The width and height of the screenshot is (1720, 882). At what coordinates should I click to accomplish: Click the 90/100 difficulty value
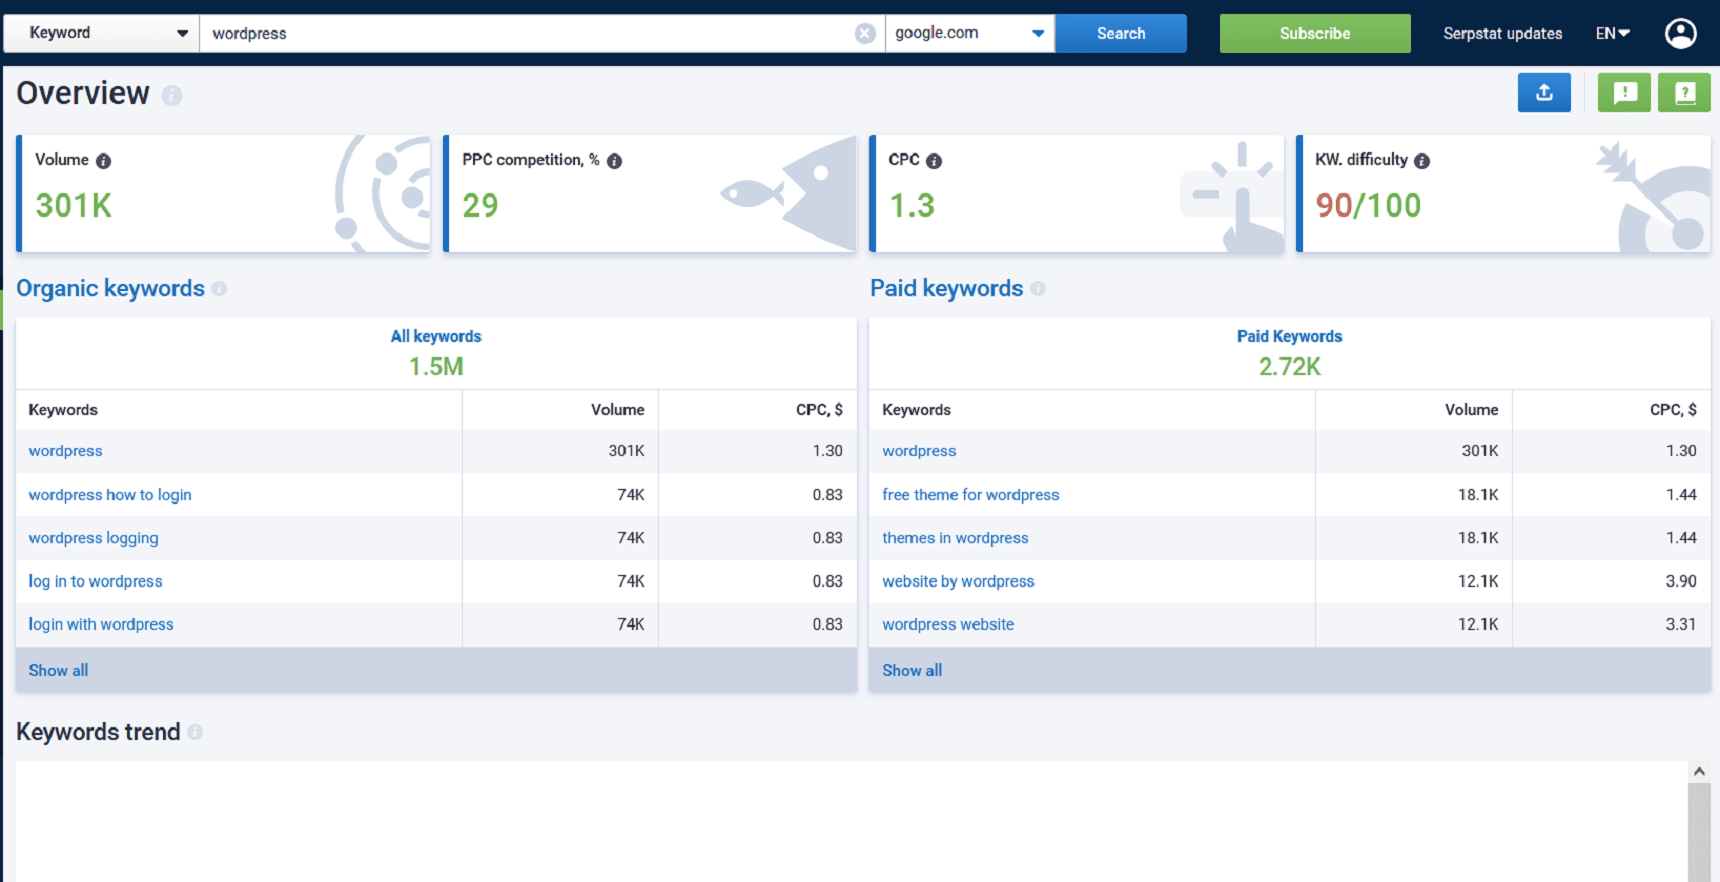[1368, 205]
